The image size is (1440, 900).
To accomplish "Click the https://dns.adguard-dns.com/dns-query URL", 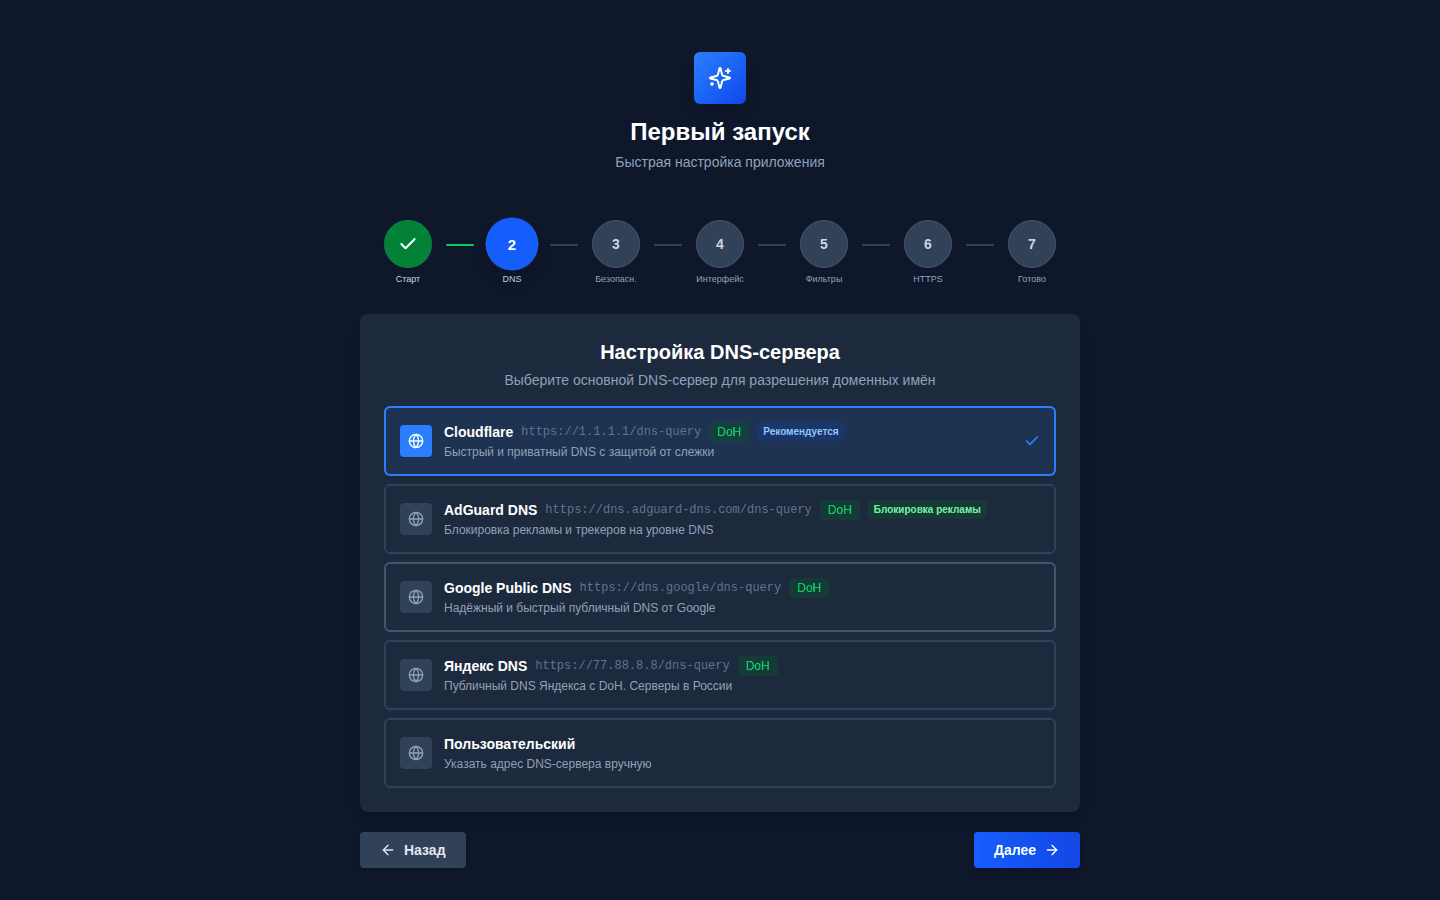I will (x=678, y=510).
